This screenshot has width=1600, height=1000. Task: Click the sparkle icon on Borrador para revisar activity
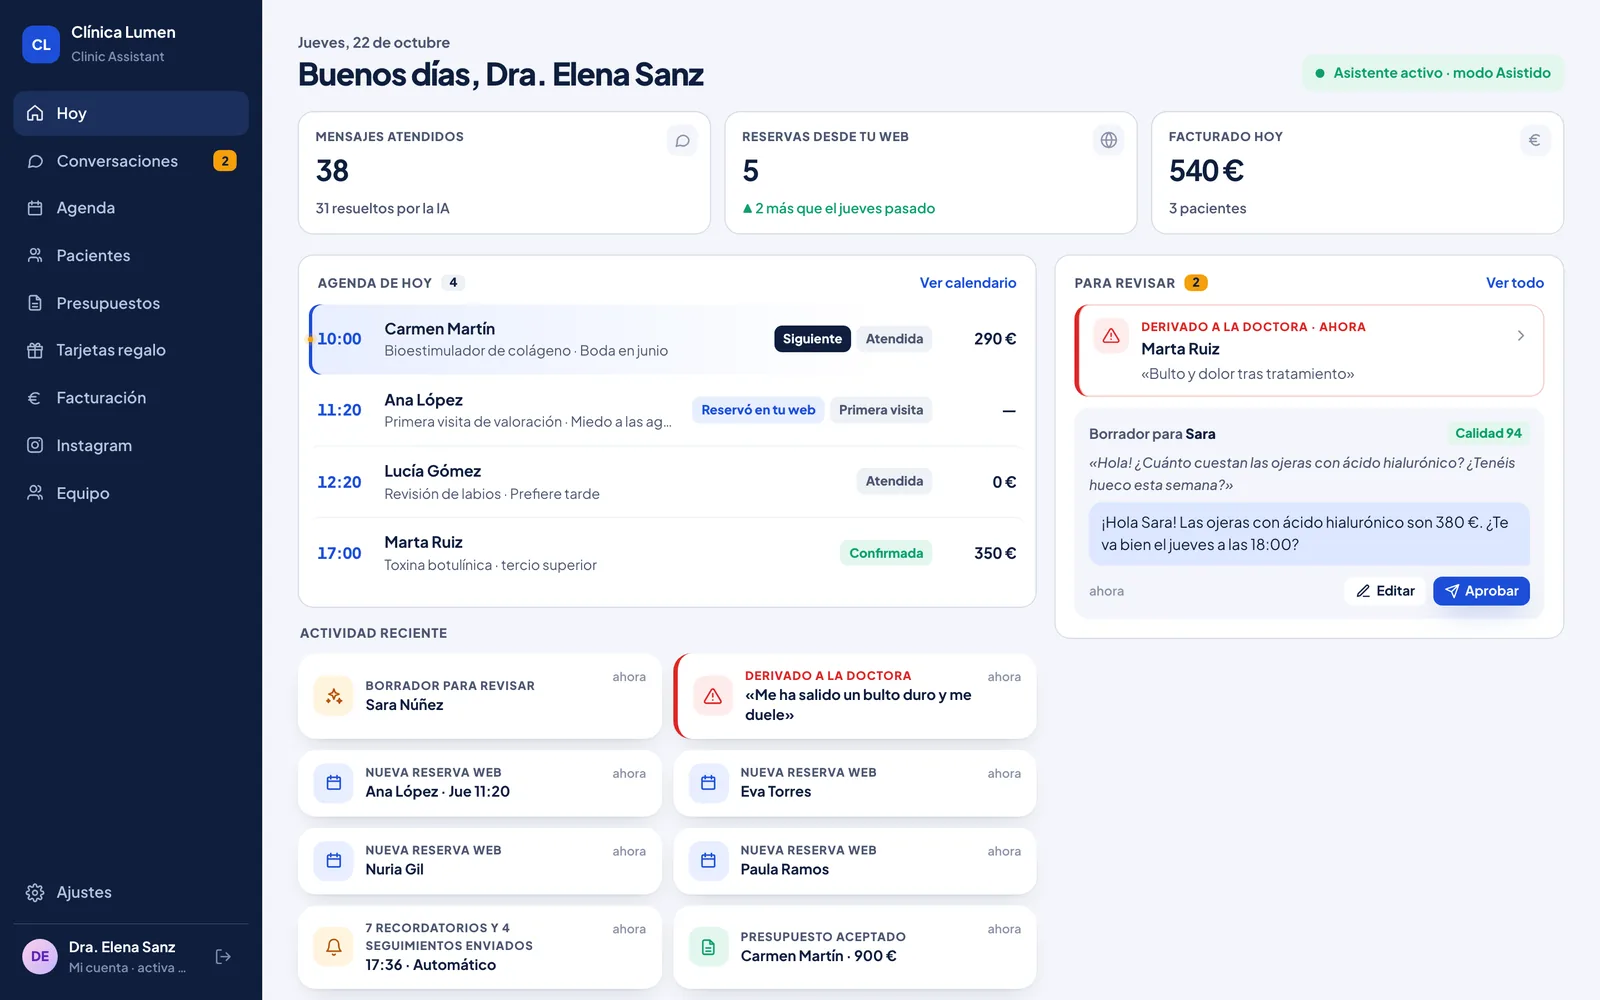[x=334, y=696]
